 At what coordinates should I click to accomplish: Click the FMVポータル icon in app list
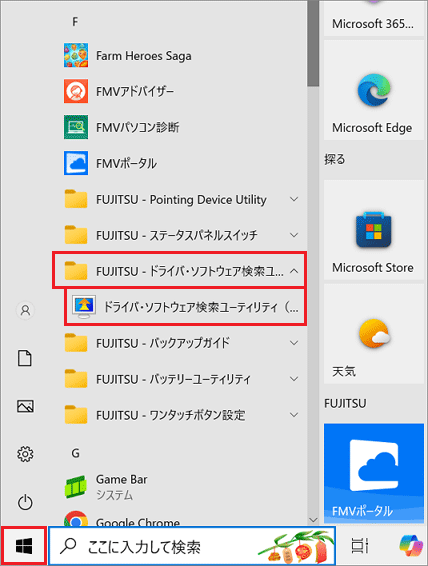point(76,163)
